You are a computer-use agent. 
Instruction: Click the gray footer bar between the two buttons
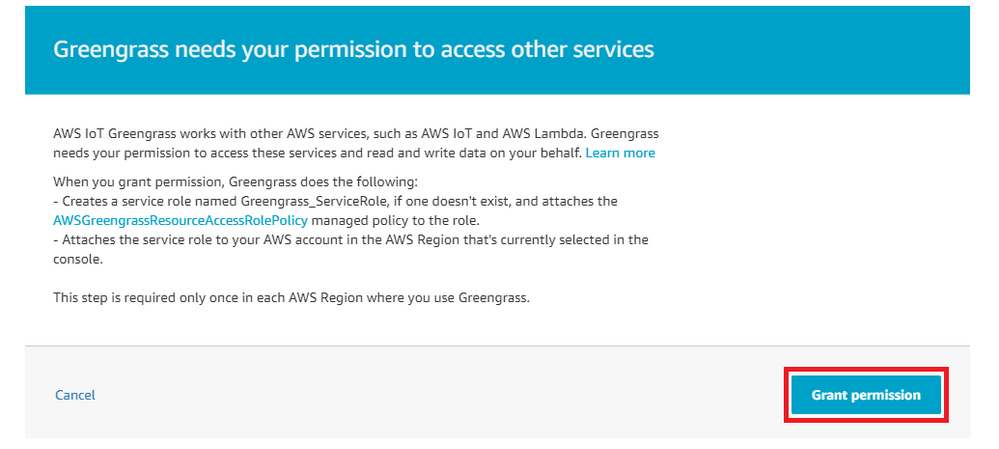coord(440,395)
